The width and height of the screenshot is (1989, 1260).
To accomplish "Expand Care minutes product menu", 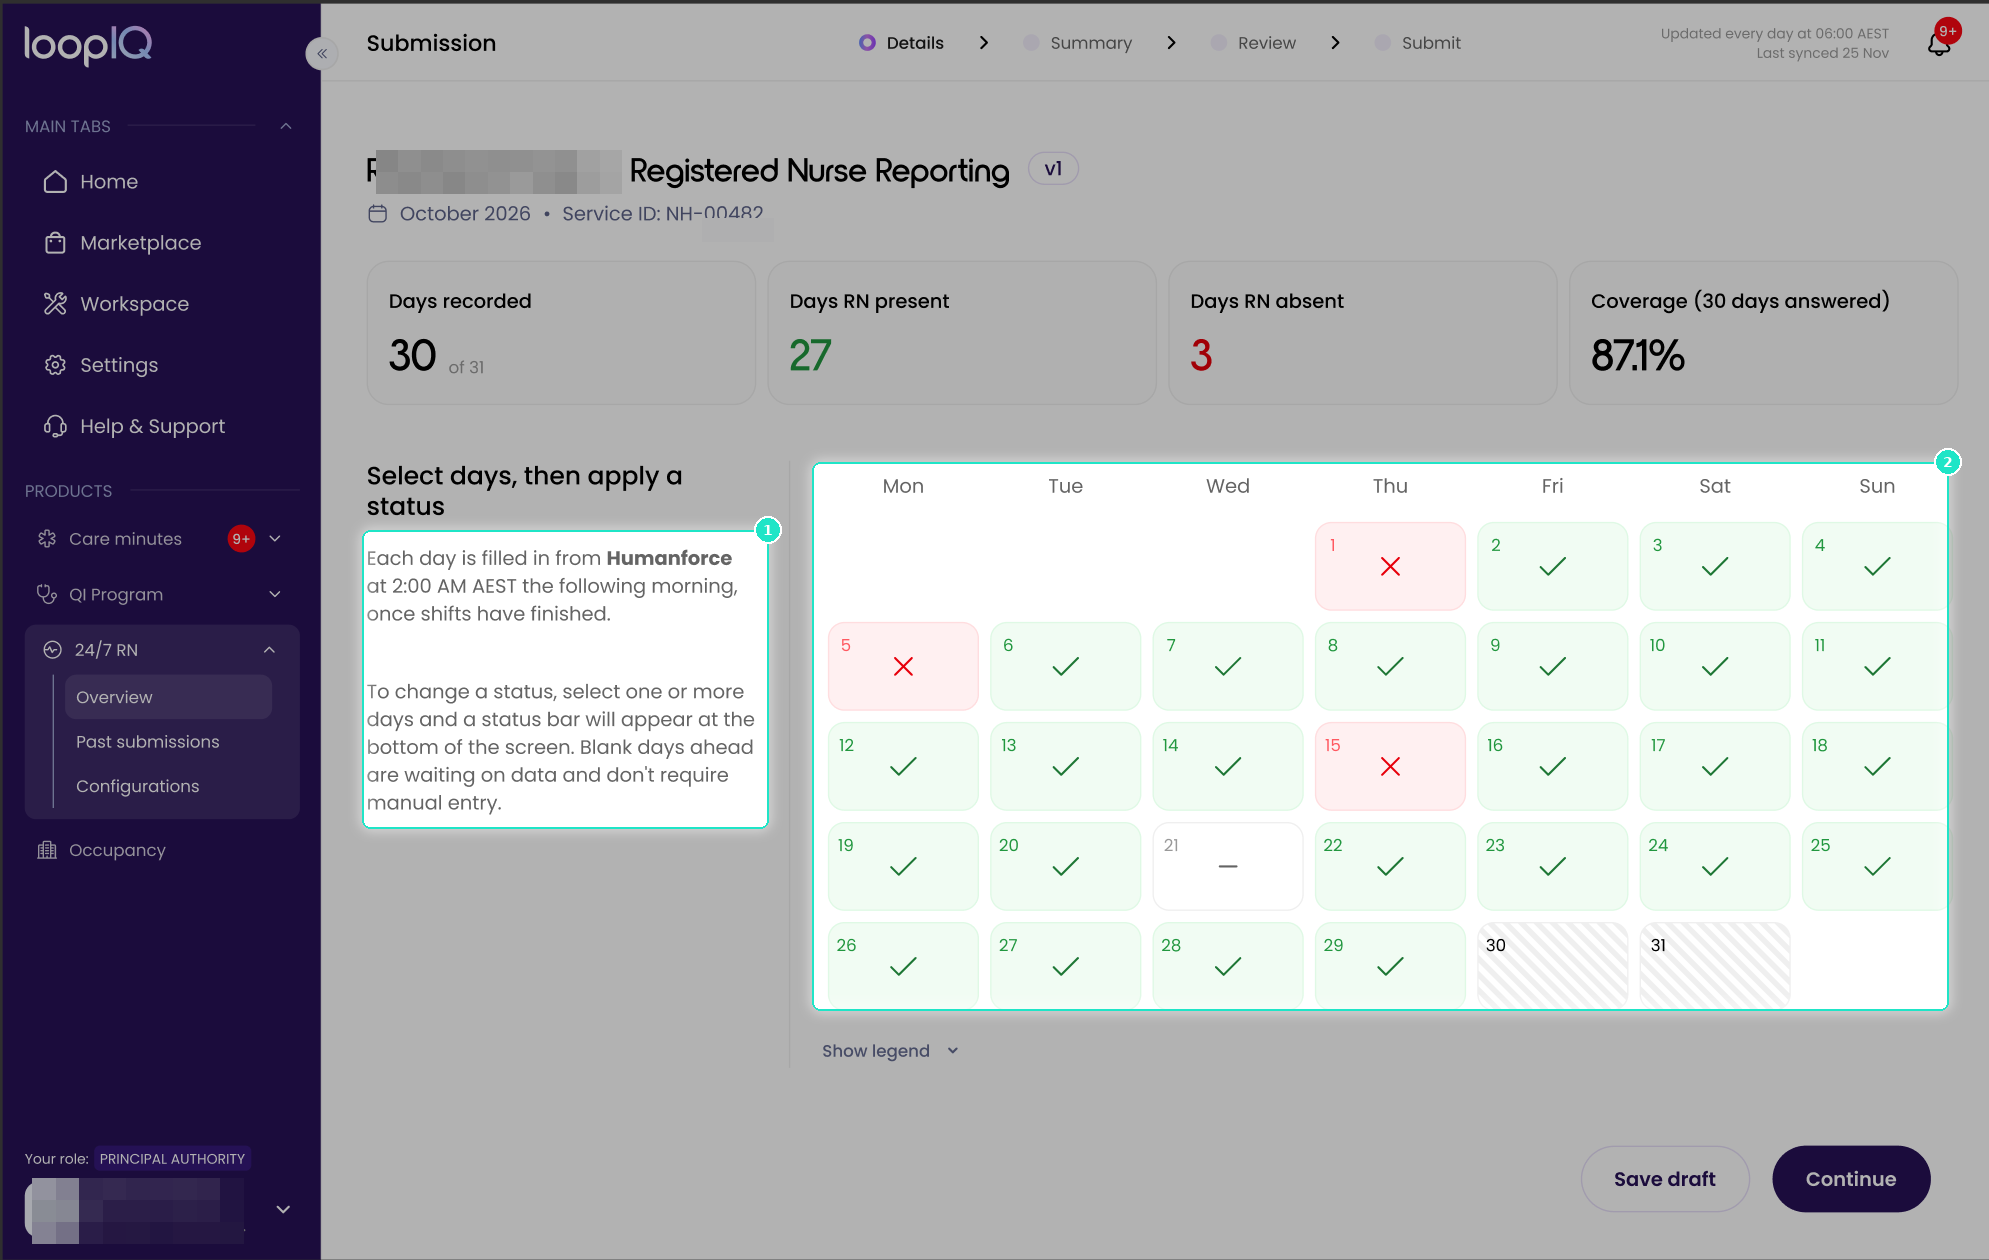I will click(275, 538).
